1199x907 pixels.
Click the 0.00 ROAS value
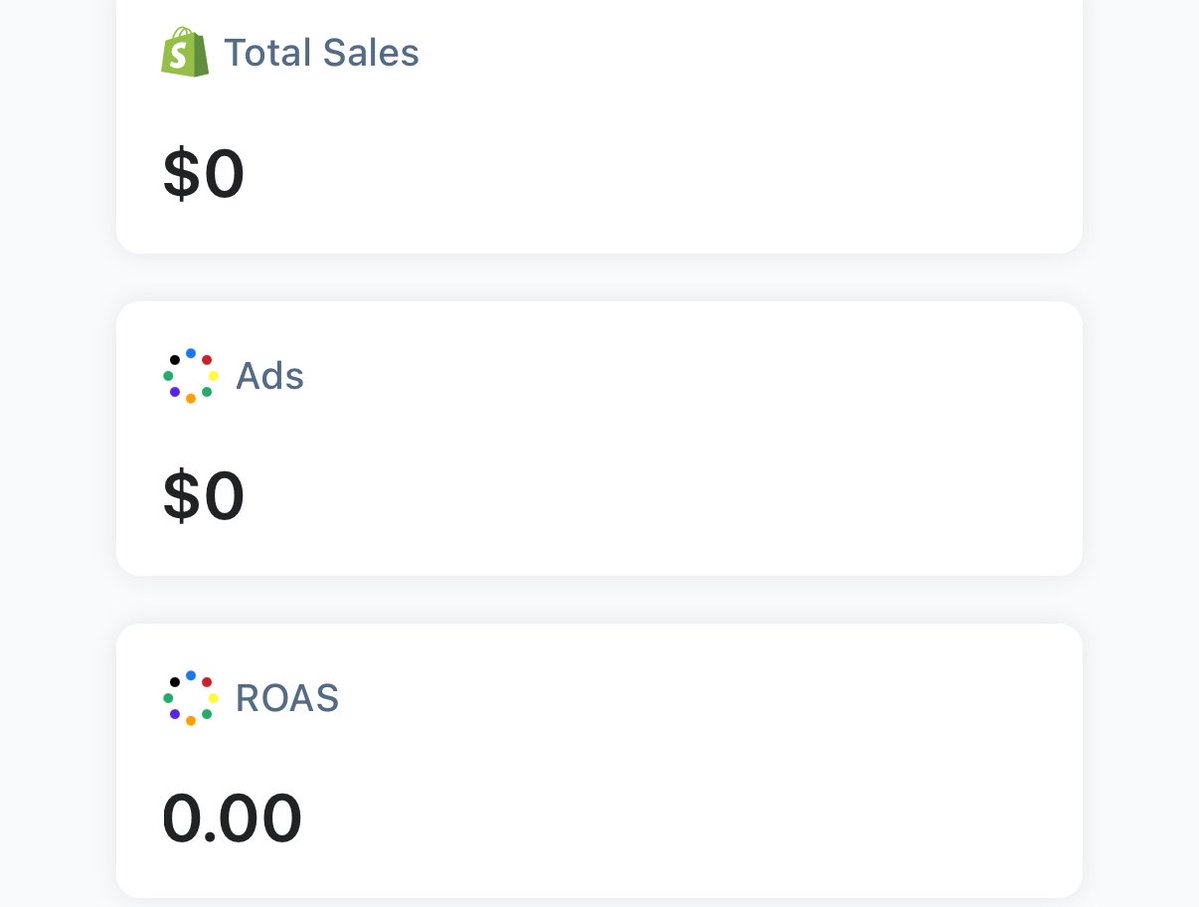tap(232, 818)
